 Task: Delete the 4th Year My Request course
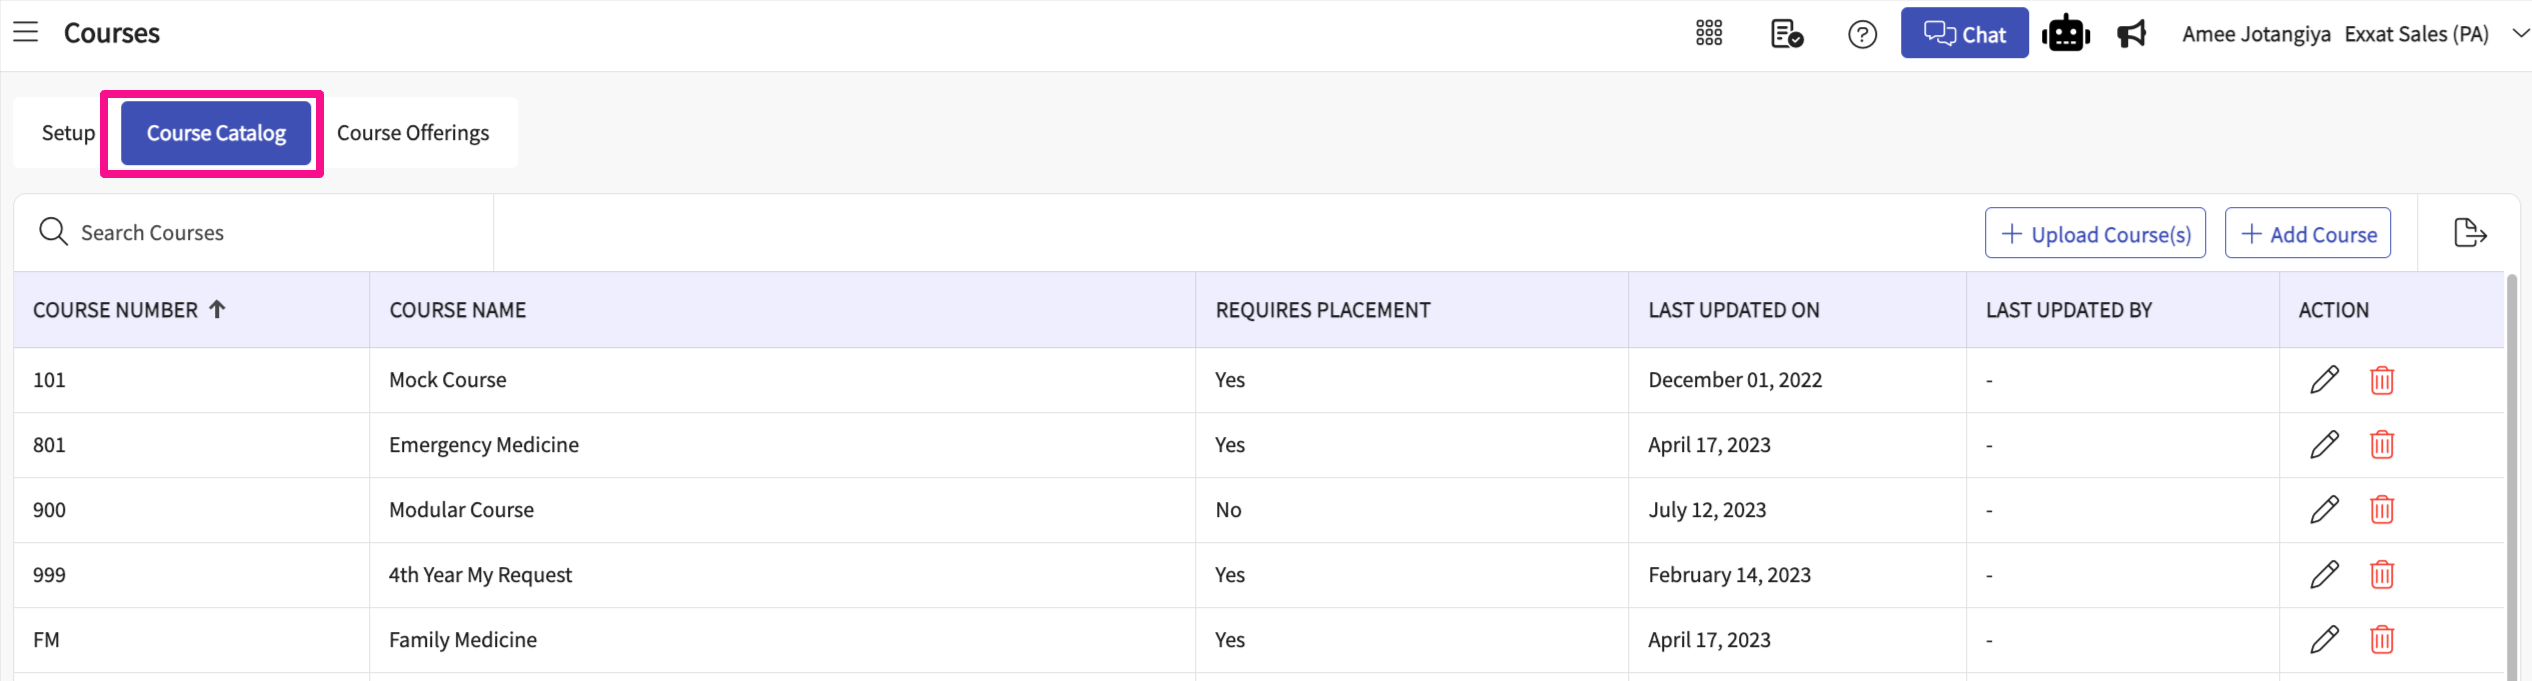[2381, 575]
